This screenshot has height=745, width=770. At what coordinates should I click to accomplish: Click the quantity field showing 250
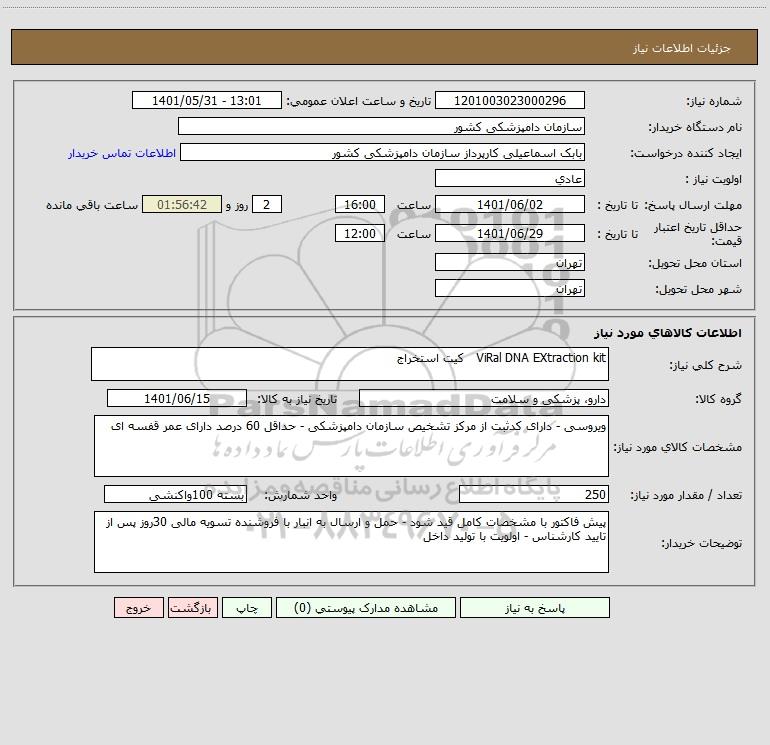click(x=534, y=495)
